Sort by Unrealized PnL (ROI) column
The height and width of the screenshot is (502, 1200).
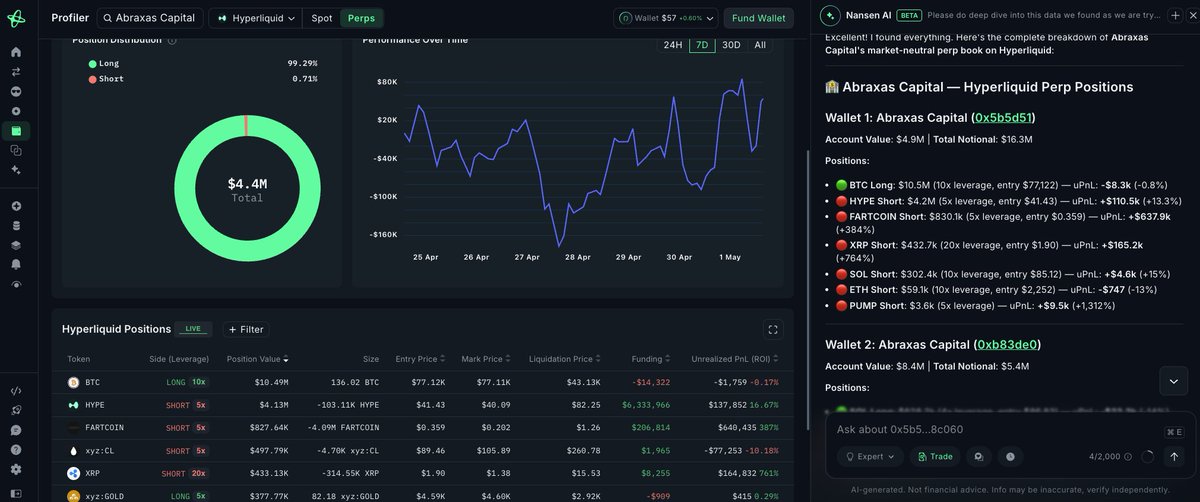[735, 359]
